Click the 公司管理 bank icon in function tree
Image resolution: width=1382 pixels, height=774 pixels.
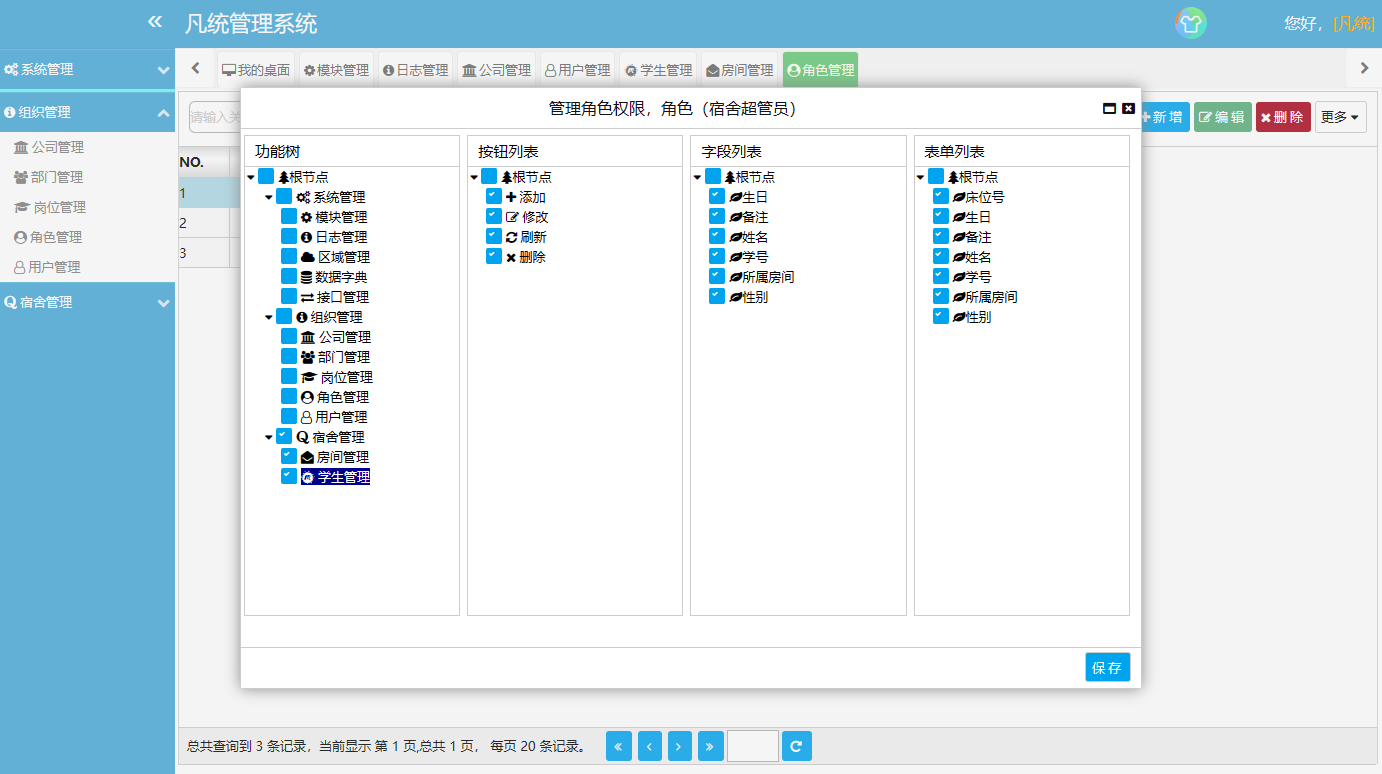(x=307, y=337)
